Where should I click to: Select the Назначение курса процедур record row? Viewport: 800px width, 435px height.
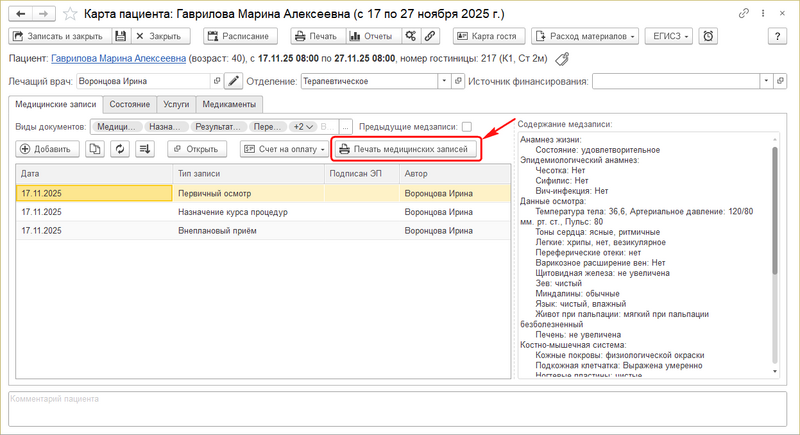pos(263,212)
